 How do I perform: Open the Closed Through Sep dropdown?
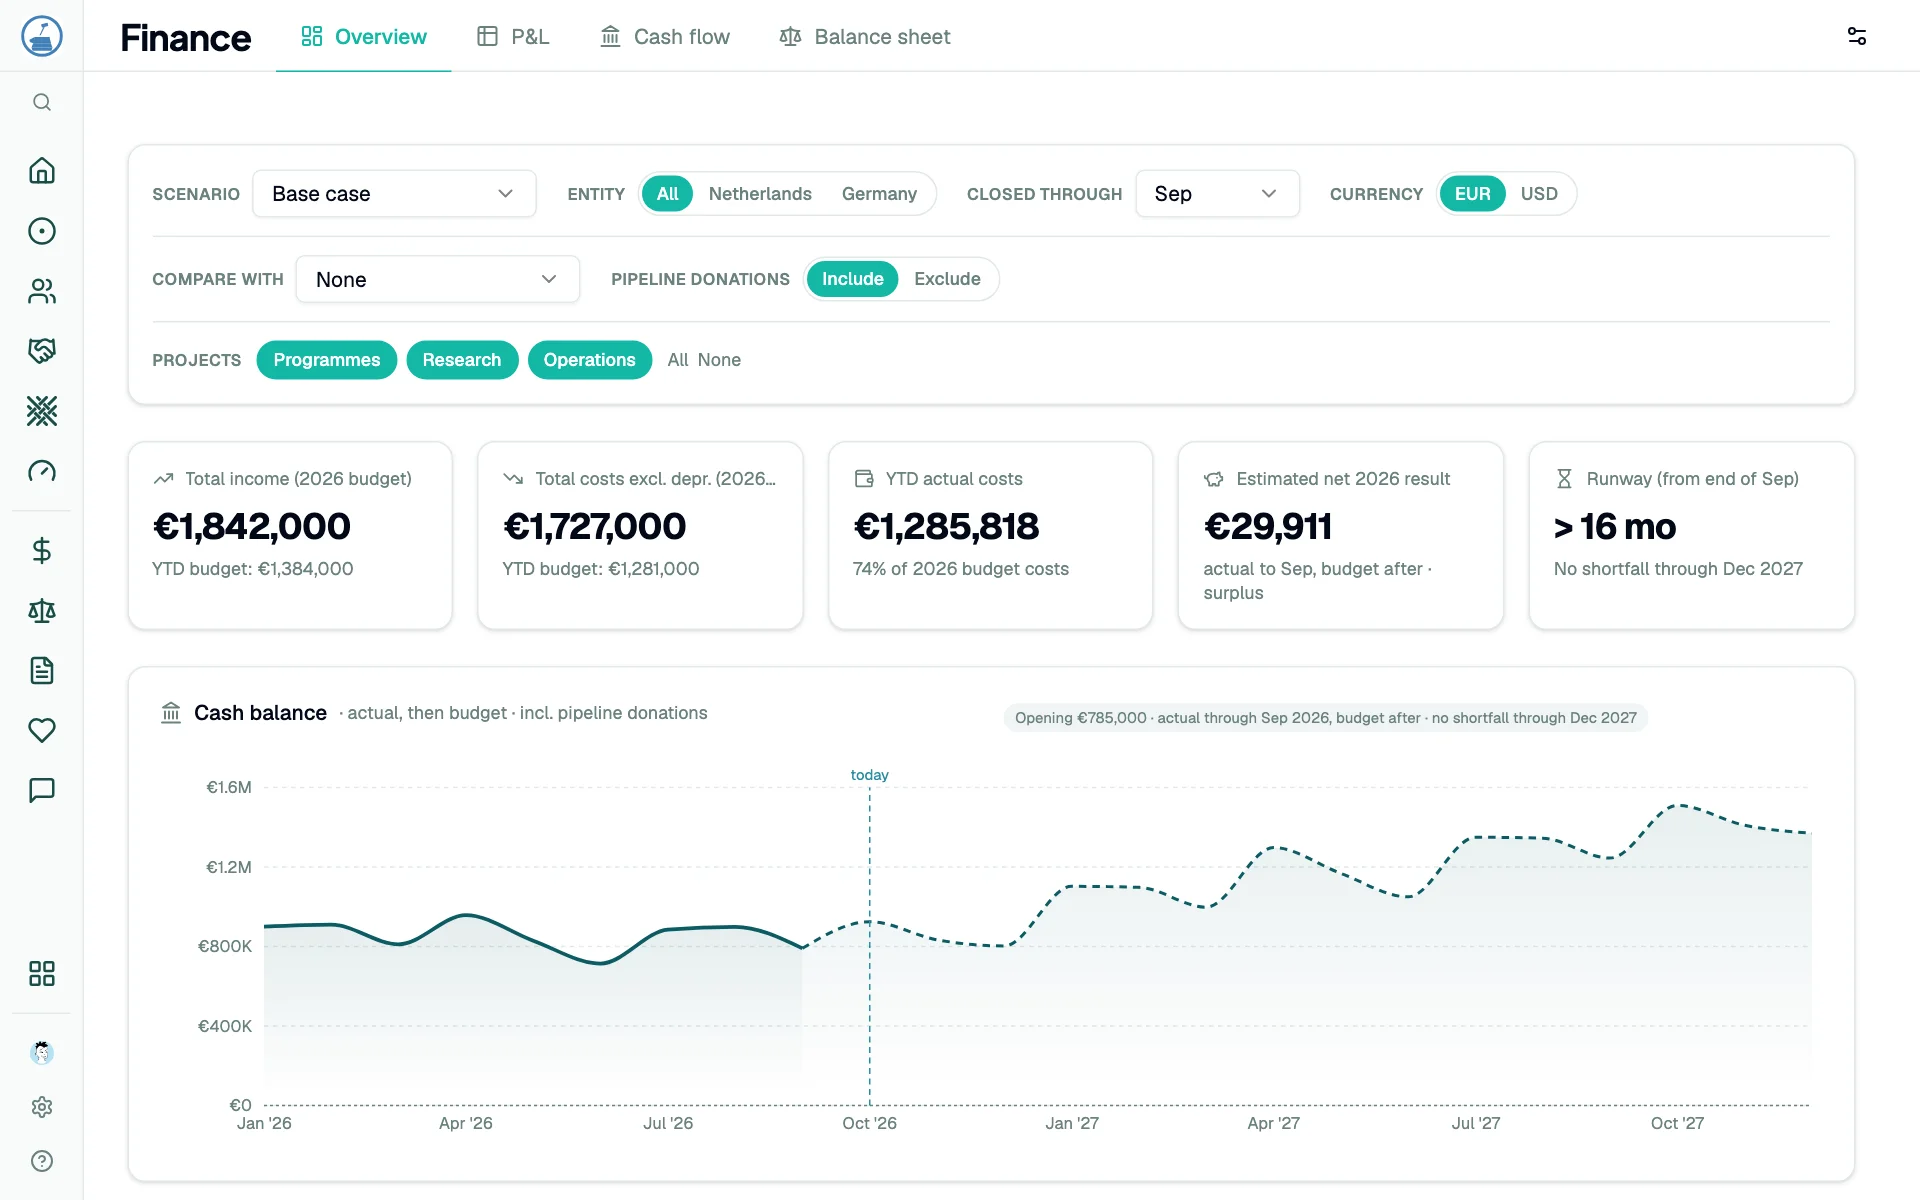pos(1217,194)
